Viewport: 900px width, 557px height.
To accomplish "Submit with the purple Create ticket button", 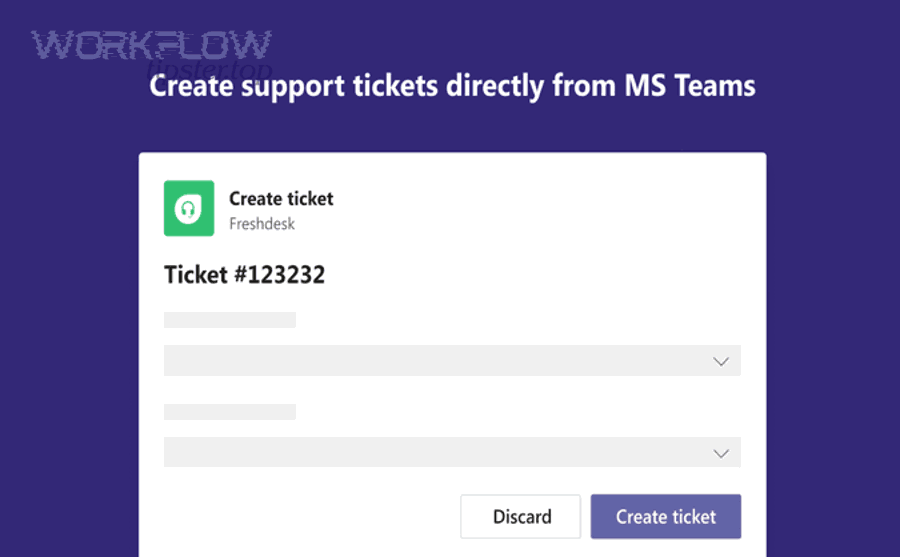I will [x=665, y=517].
